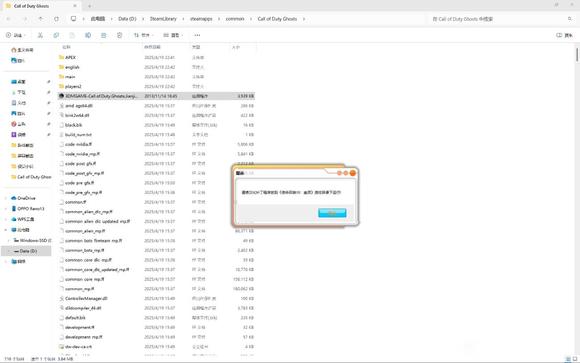The image size is (580, 363).
Task: Open Home in the sidebar
Action: (22, 50)
